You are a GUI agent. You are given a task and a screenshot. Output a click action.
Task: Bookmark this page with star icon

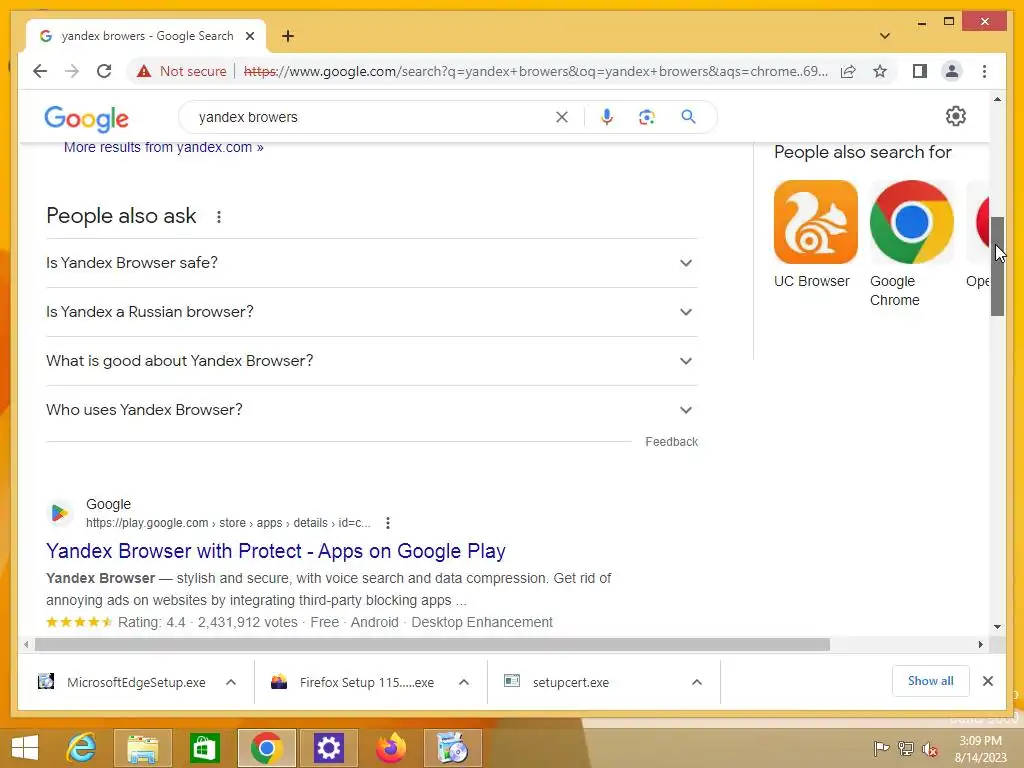pos(880,71)
